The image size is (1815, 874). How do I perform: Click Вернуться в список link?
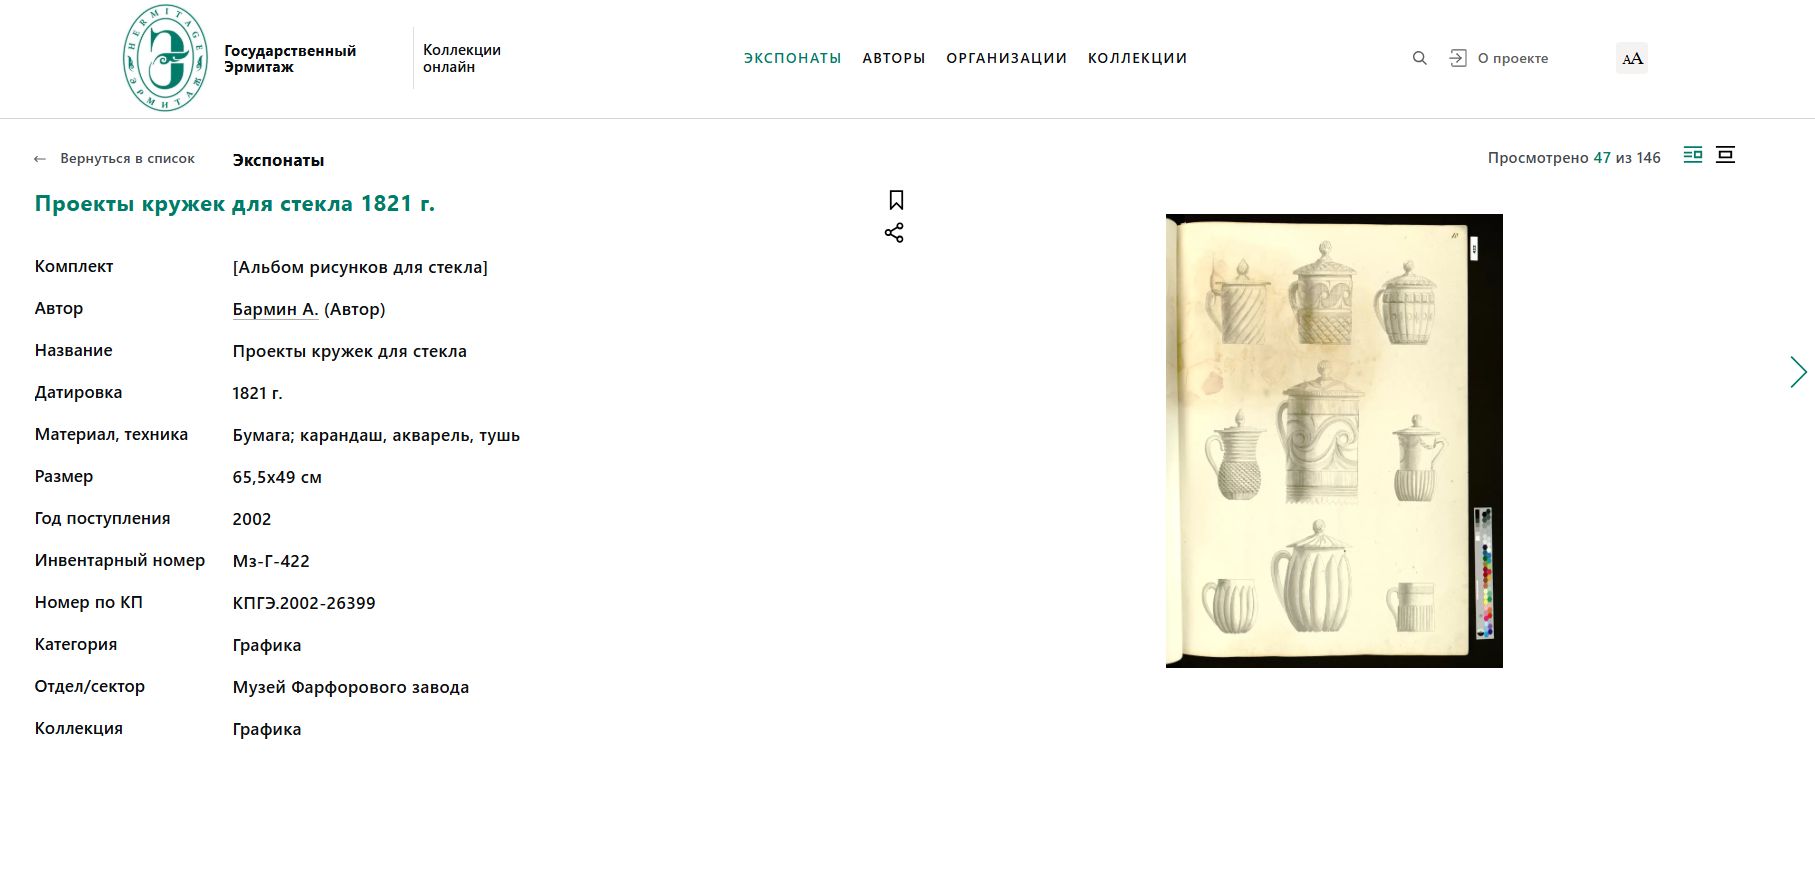[127, 158]
